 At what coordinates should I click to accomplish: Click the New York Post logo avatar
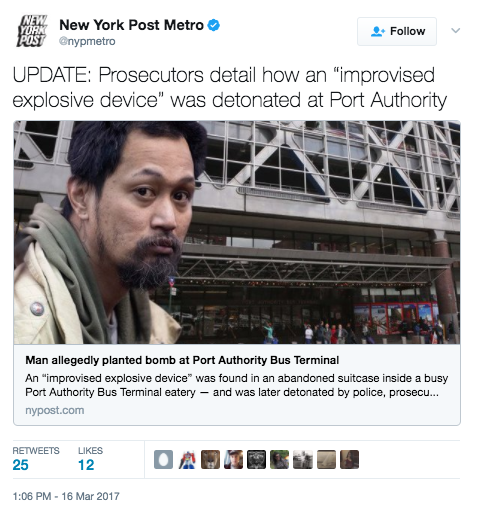32,31
